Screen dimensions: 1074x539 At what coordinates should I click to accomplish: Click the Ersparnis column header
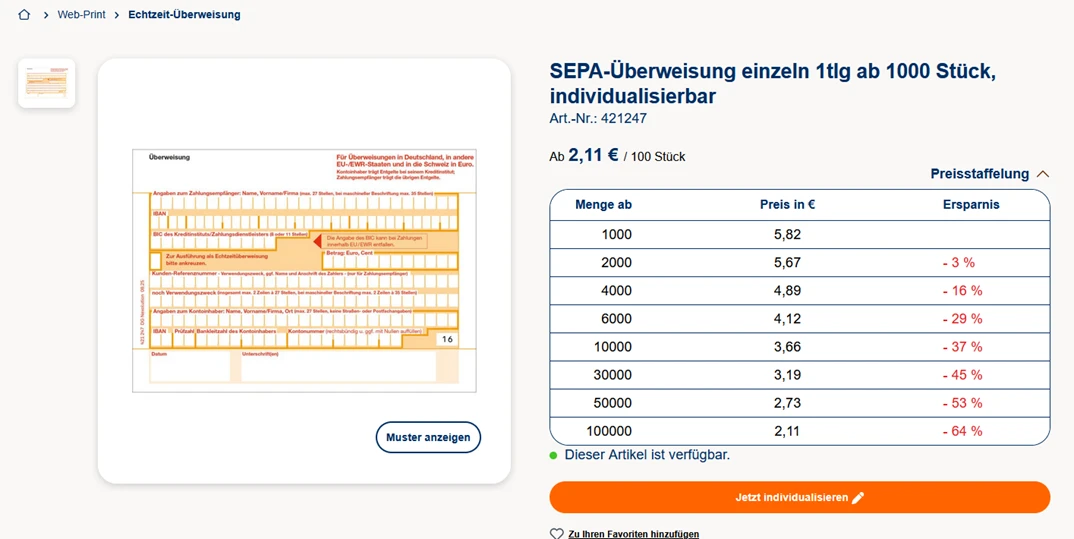click(970, 205)
